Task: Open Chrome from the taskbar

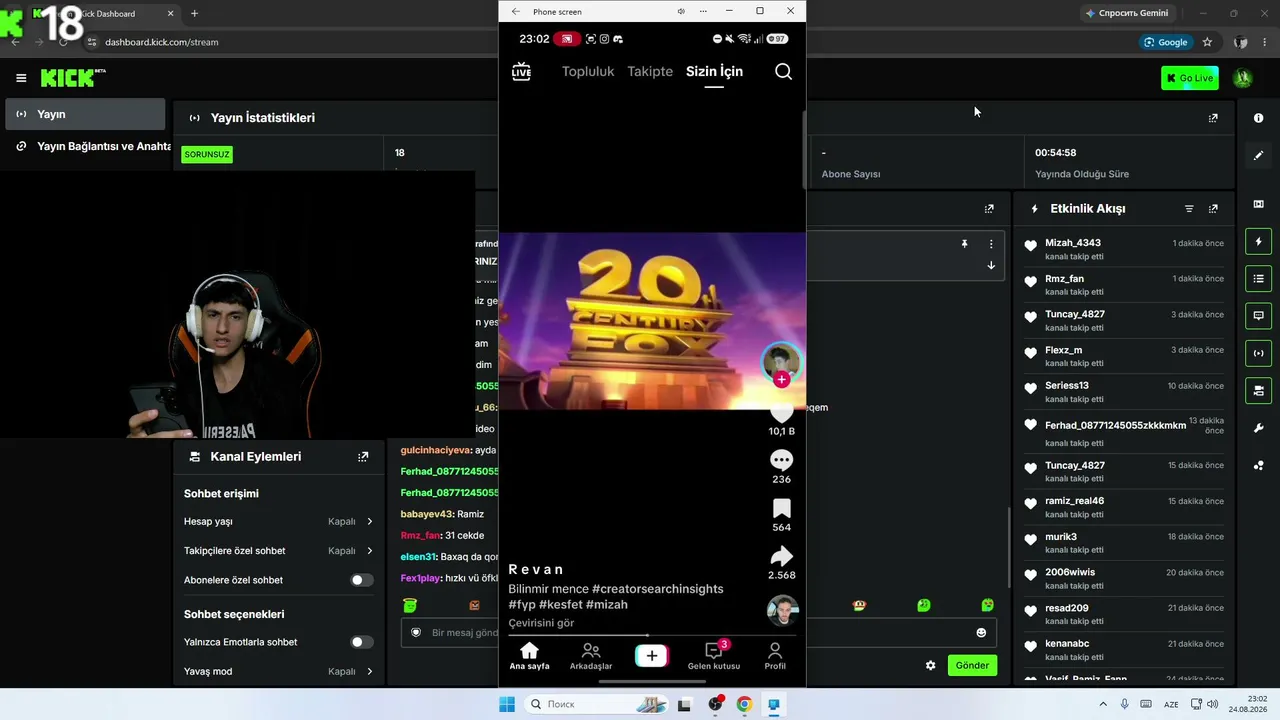Action: 744,704
